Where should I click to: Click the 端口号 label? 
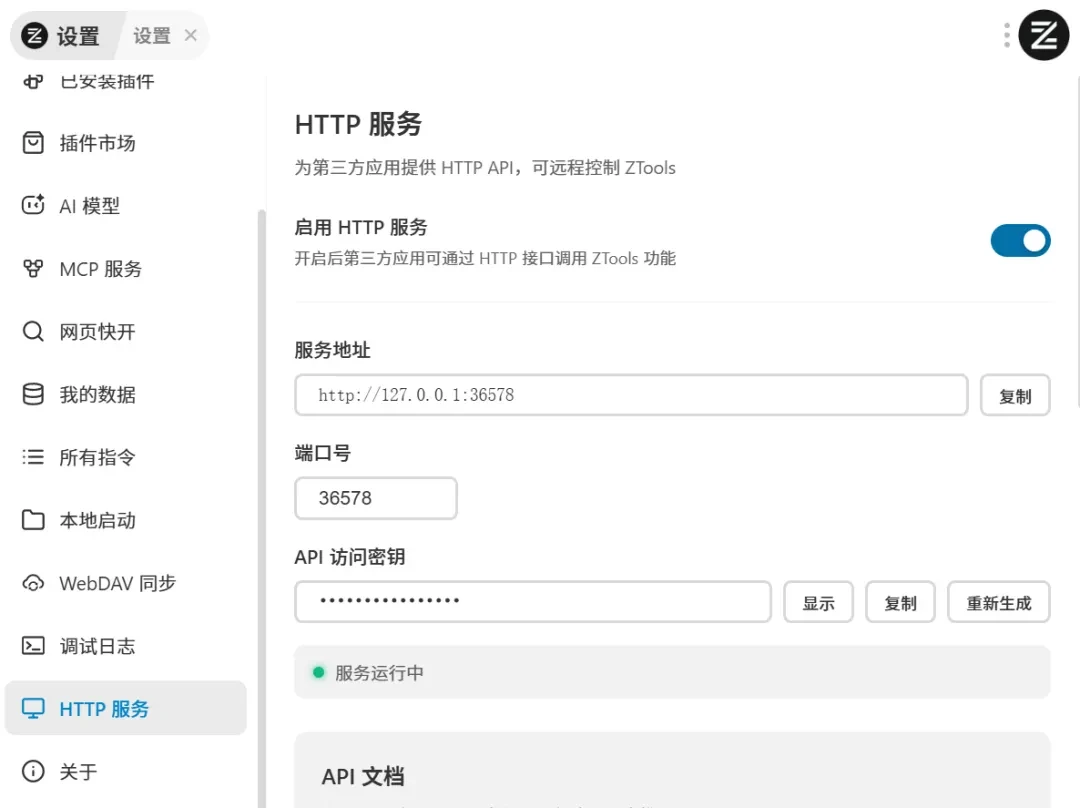[322, 453]
